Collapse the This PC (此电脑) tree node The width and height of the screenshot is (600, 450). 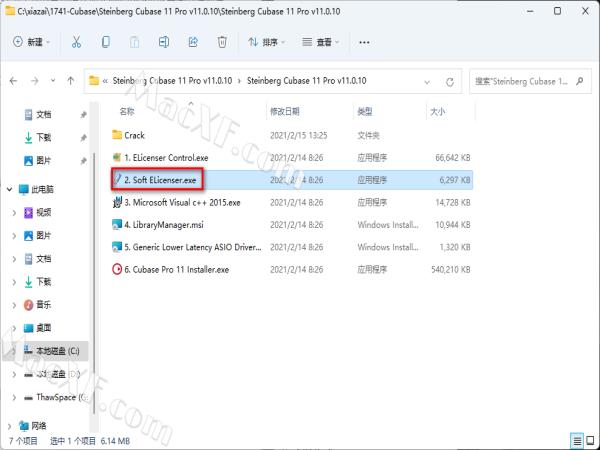[x=9, y=189]
